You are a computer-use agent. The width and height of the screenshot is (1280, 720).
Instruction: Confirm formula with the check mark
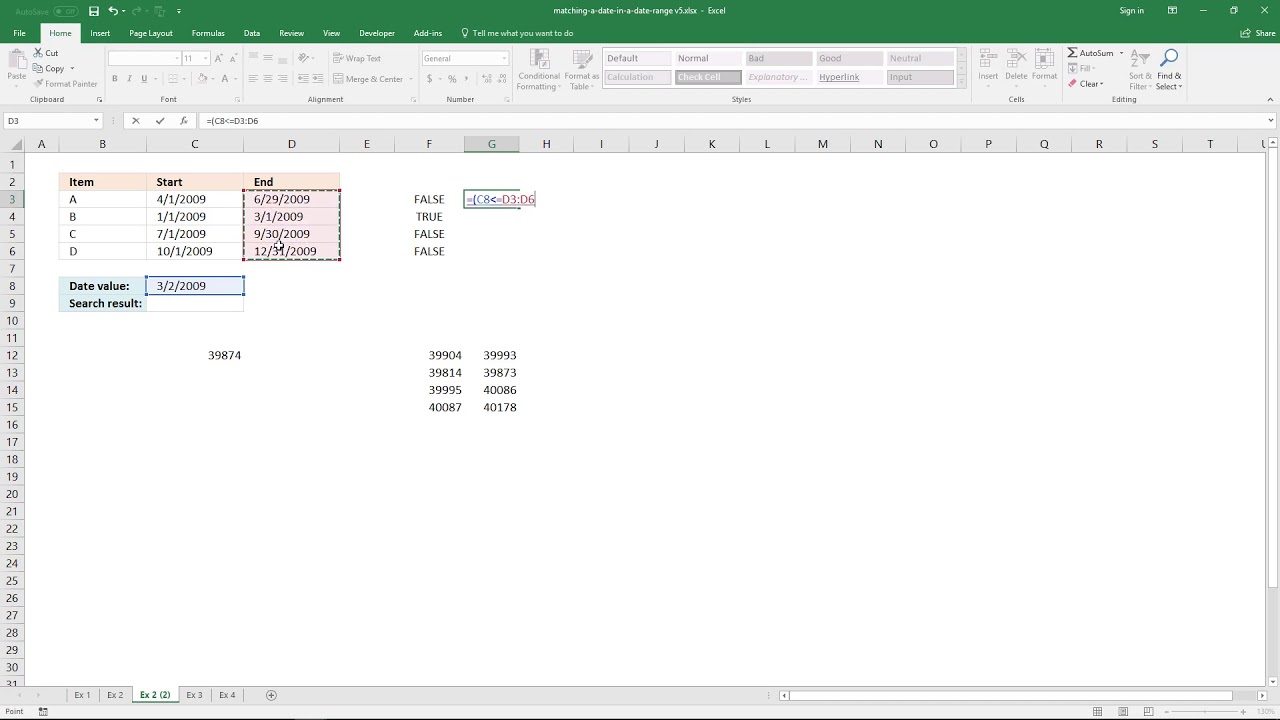(159, 121)
